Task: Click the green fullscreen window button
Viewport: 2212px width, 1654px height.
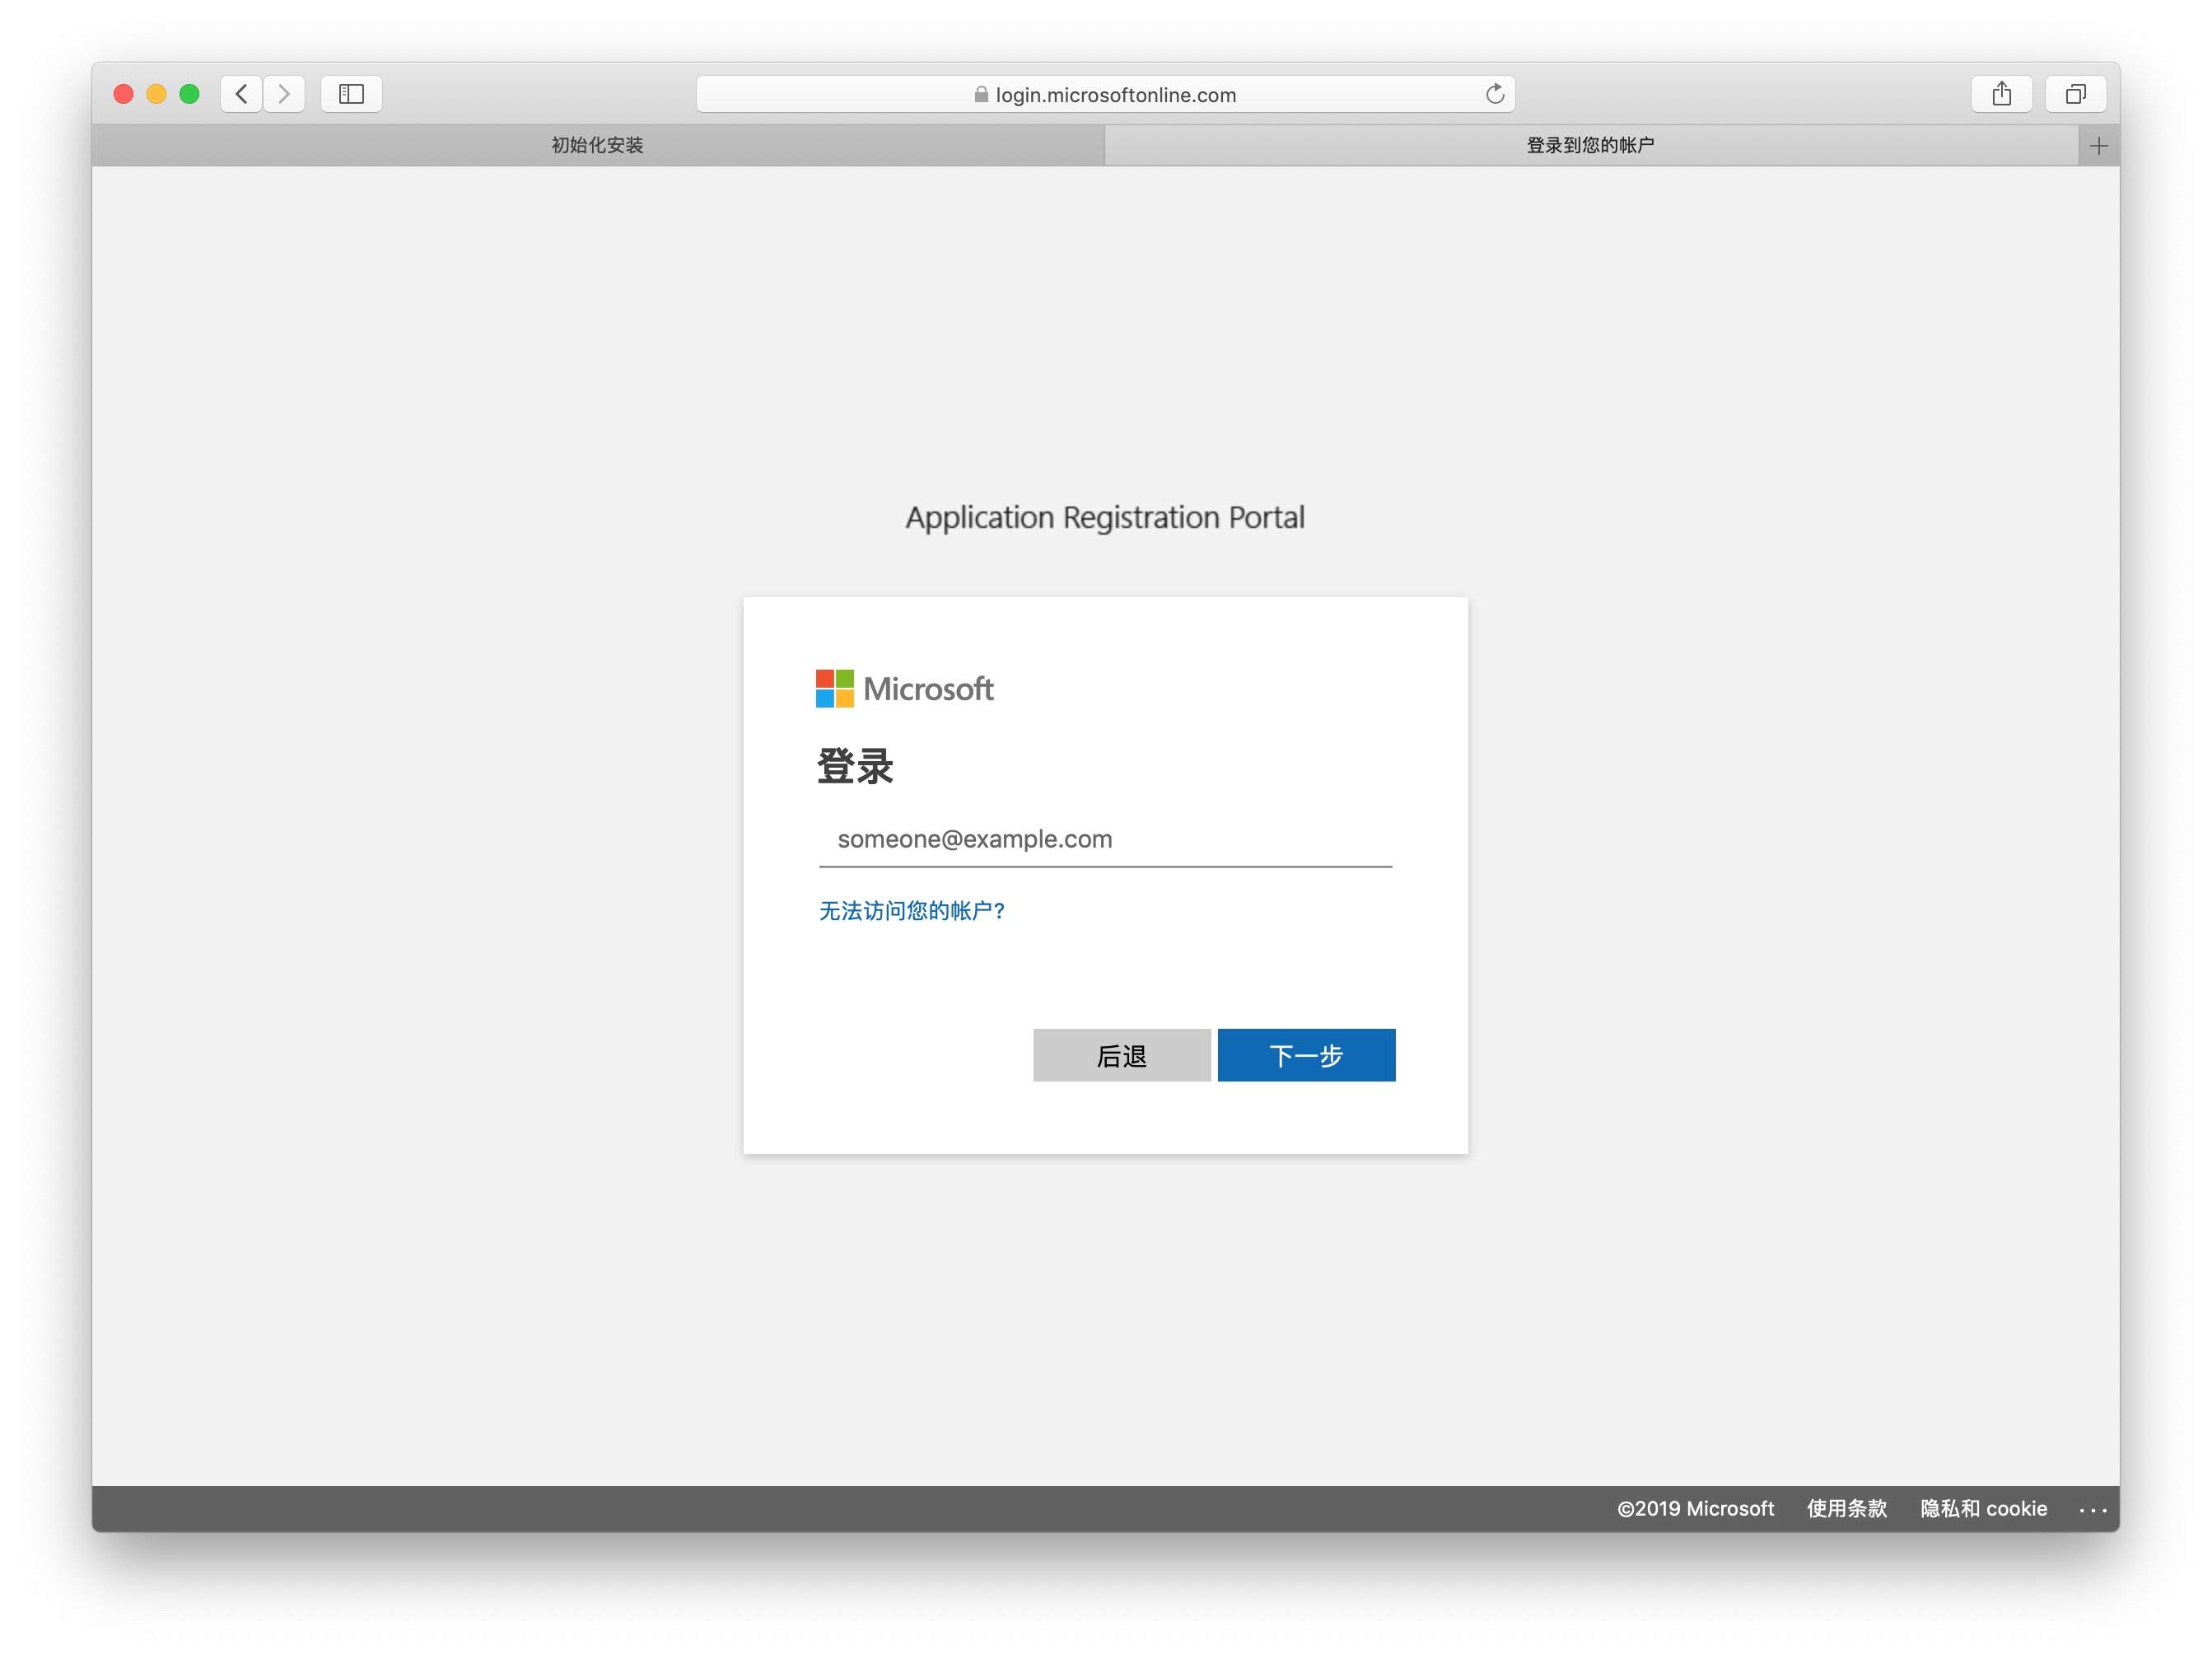Action: point(189,94)
